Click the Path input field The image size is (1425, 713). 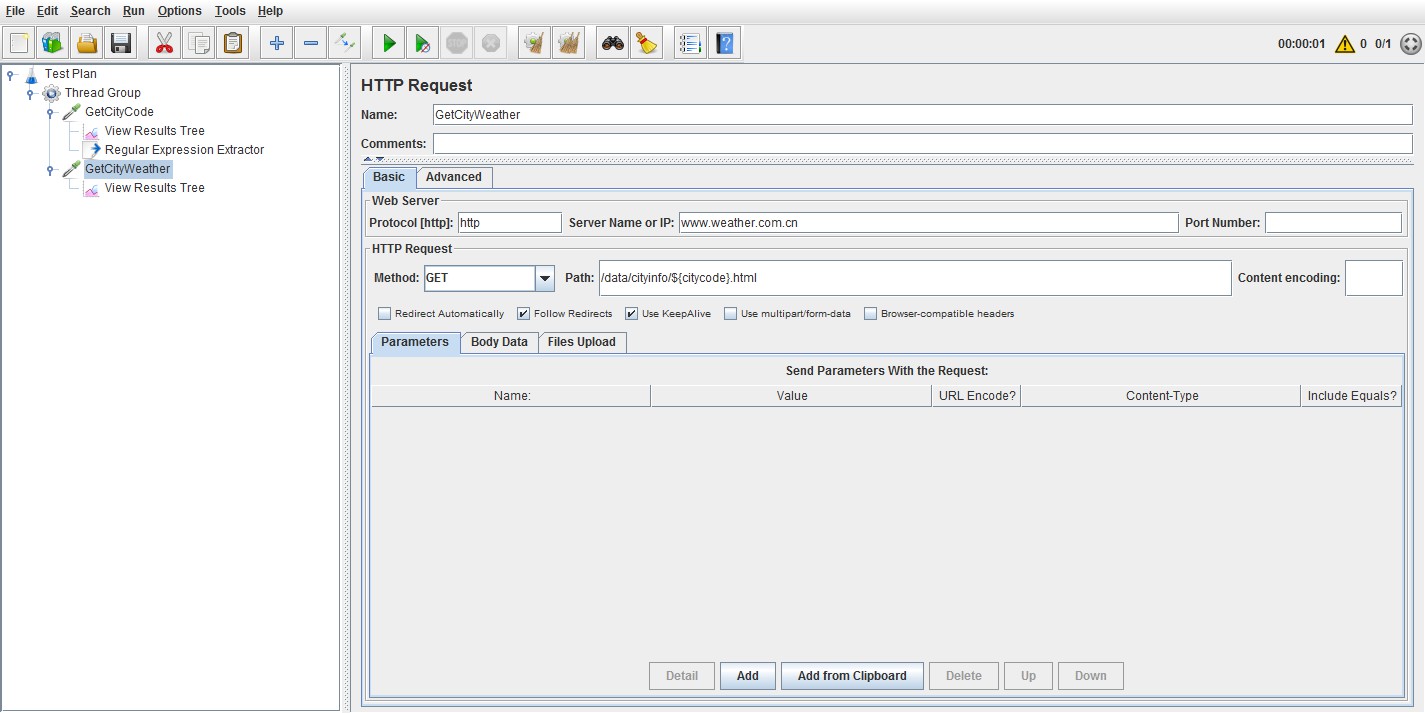(914, 278)
